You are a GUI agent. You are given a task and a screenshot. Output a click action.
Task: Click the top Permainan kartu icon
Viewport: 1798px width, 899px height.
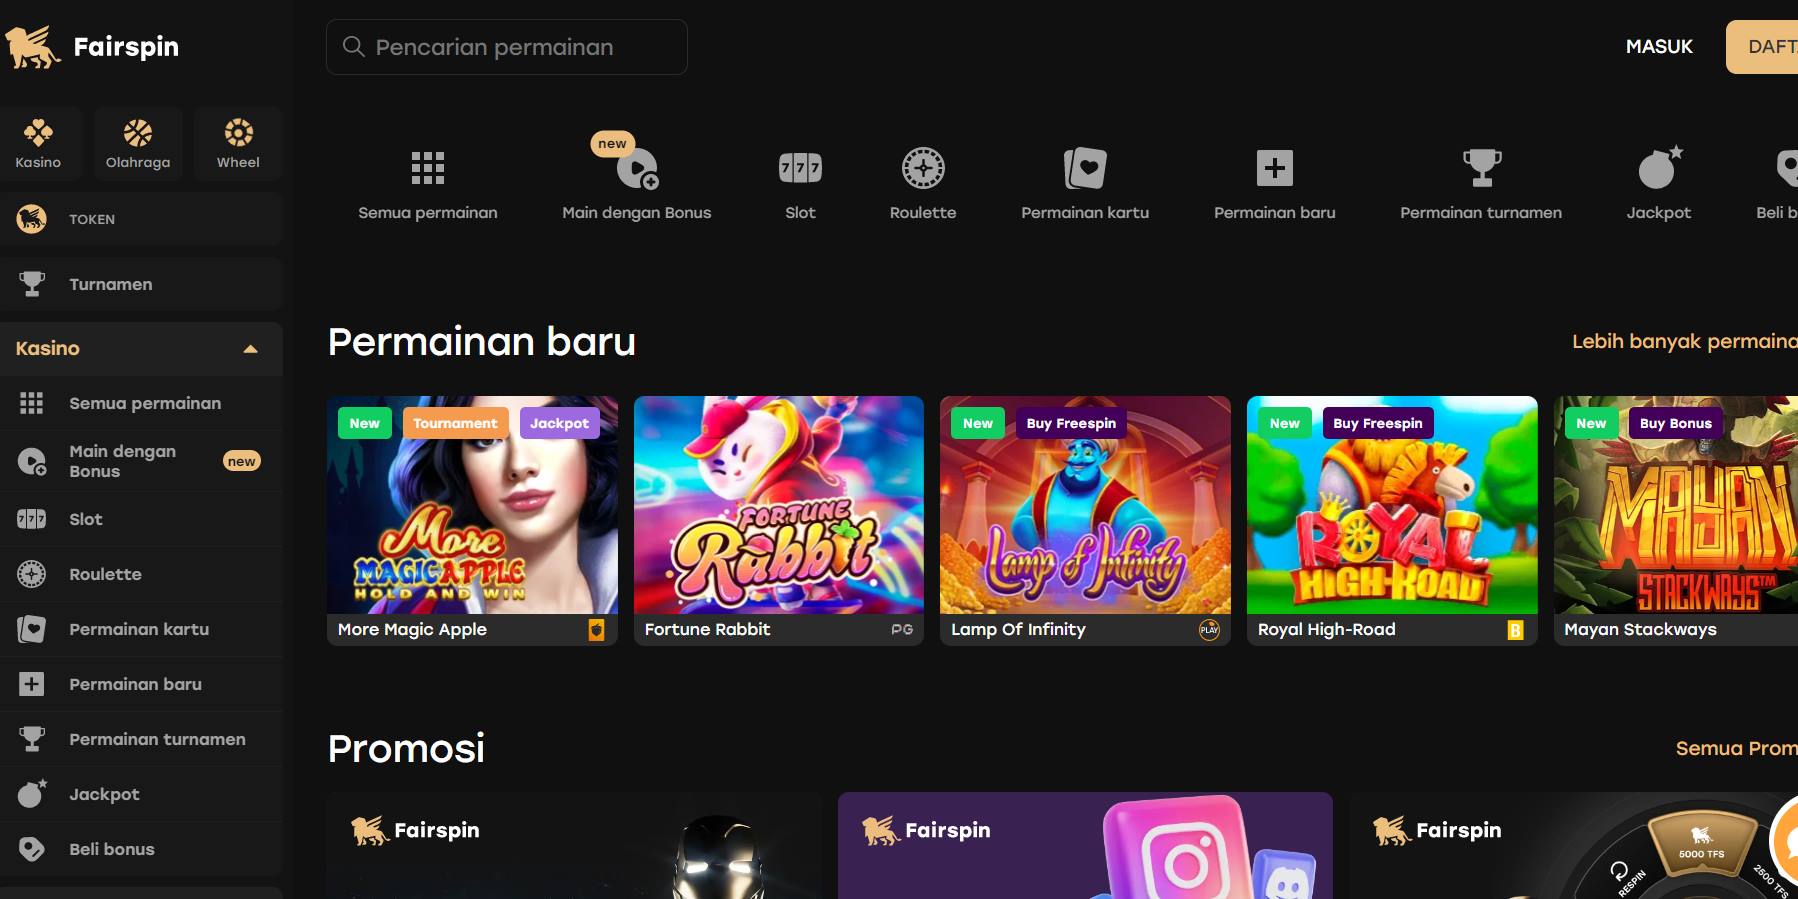coord(1085,168)
